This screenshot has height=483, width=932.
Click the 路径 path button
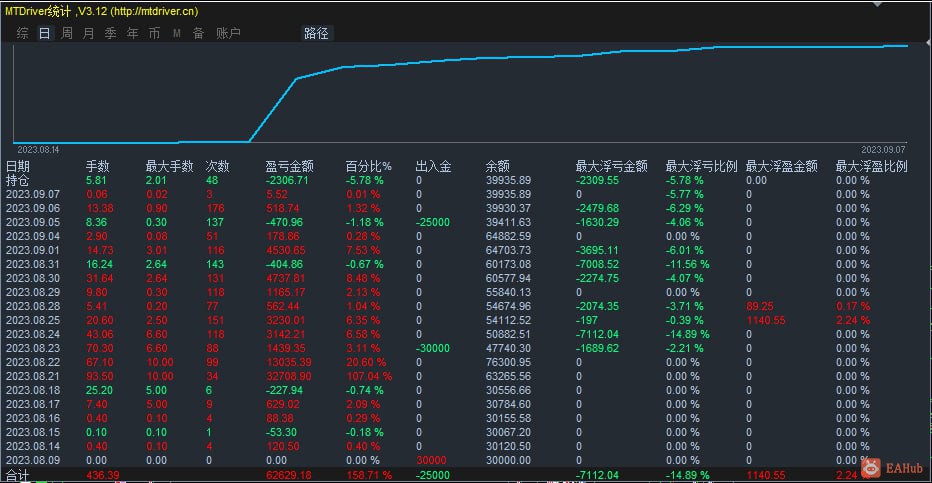point(316,33)
